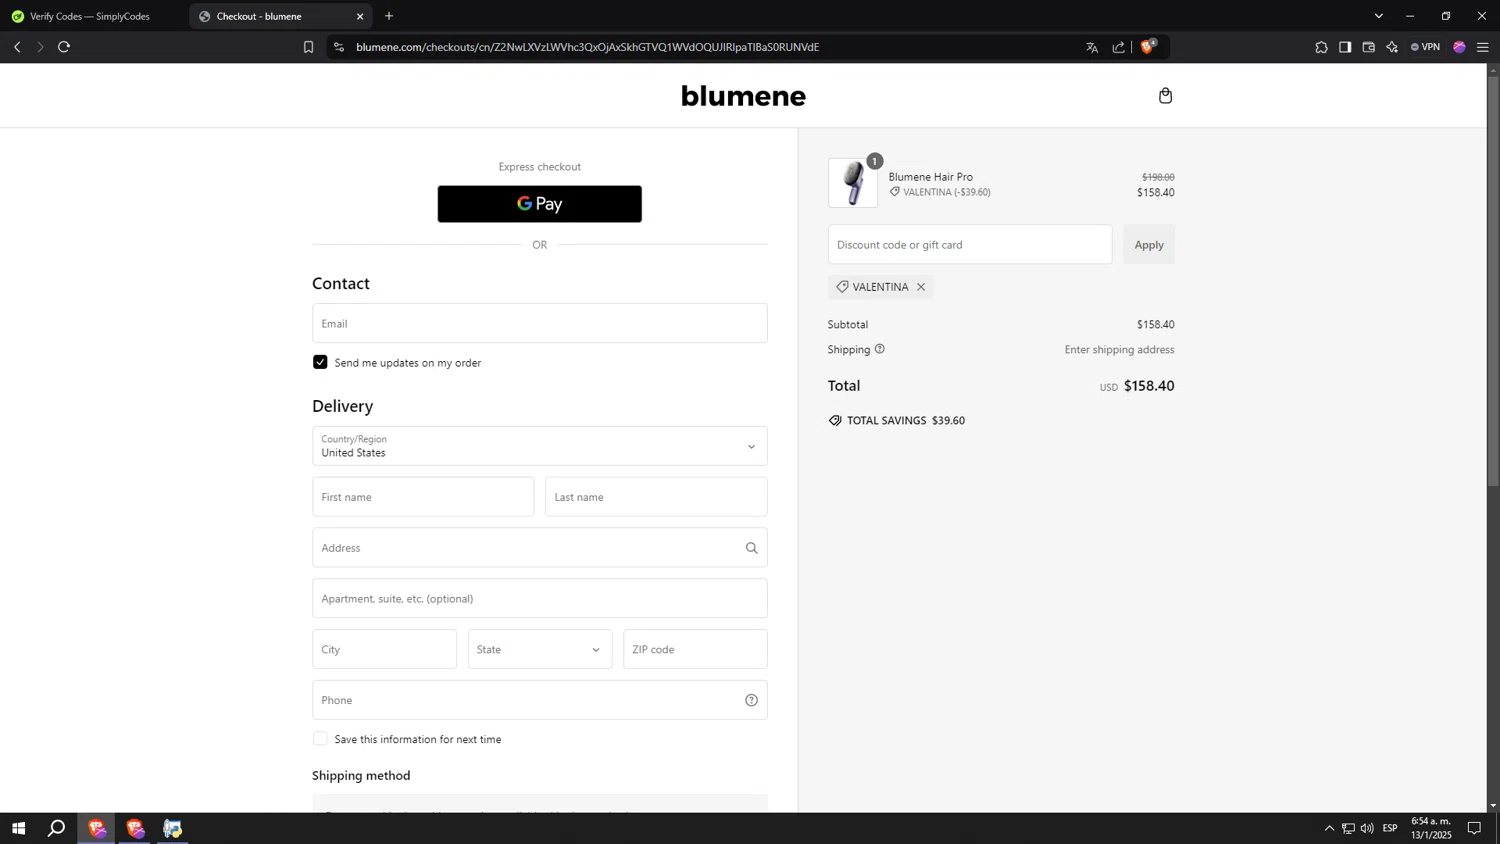Open a new browser tab
The height and width of the screenshot is (844, 1500).
pos(389,16)
